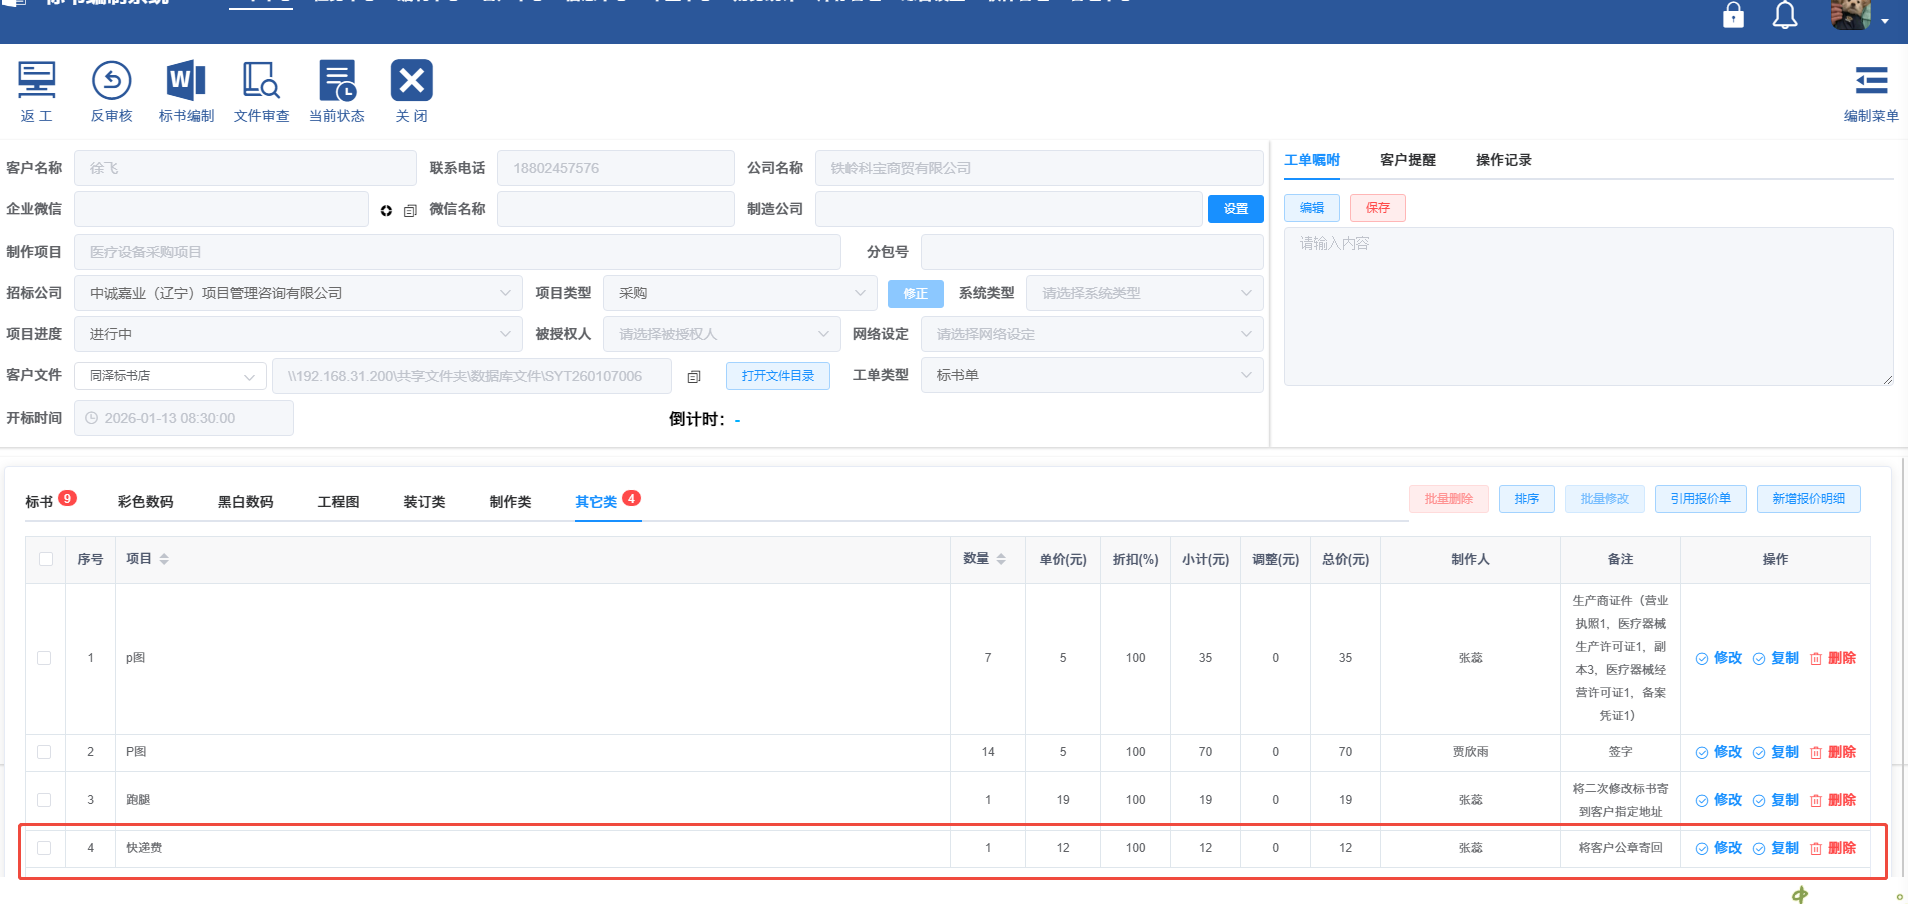The height and width of the screenshot is (904, 1908).
Task: Select the 工单嘱咐 tab
Action: pyautogui.click(x=1312, y=160)
